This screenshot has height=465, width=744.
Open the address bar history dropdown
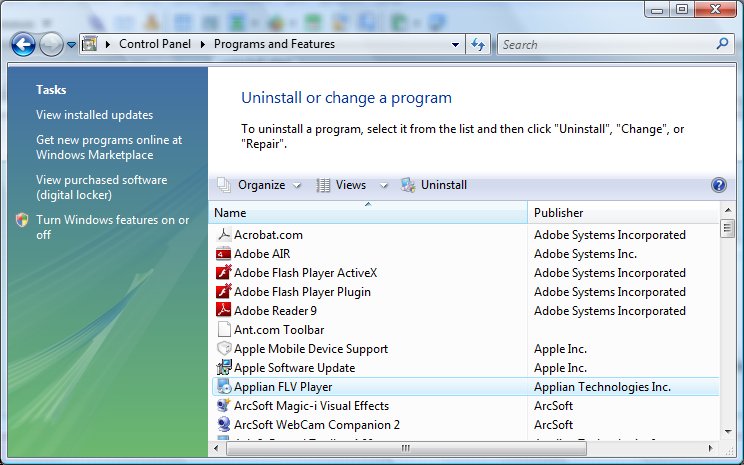click(455, 44)
